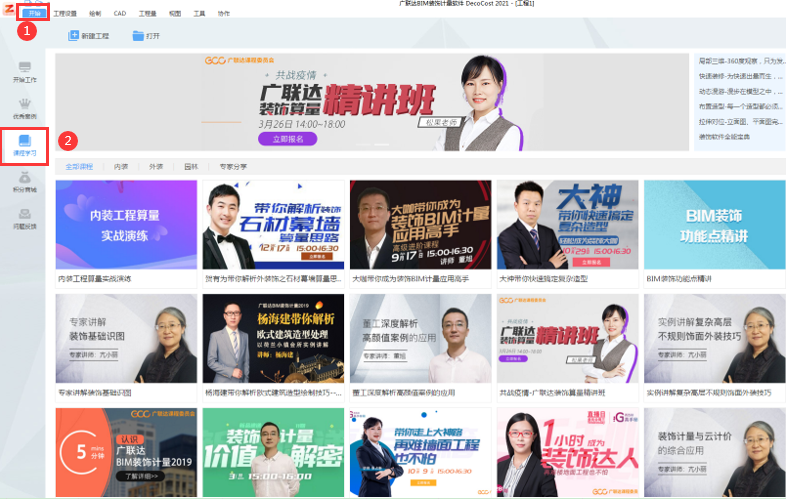786x499 pixels.
Task: Open the 工程设置 menu
Action: pyautogui.click(x=65, y=14)
